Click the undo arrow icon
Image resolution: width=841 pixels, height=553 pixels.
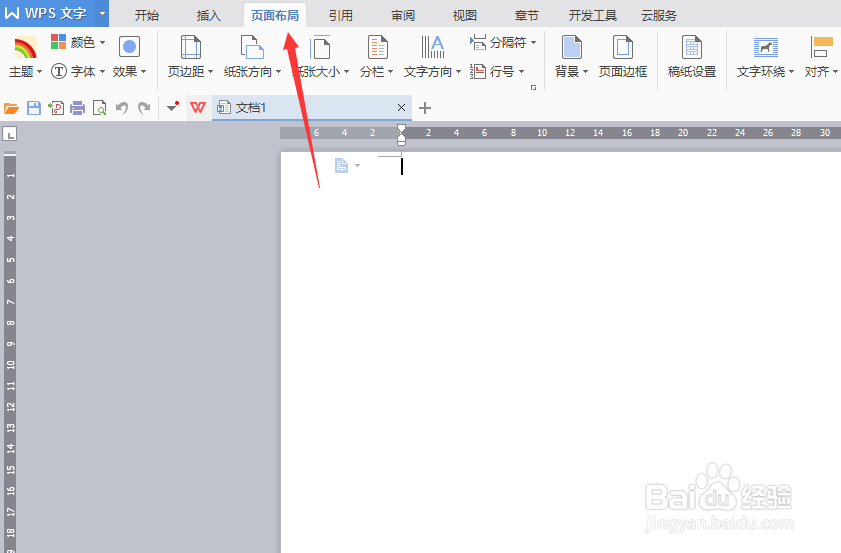[x=122, y=108]
